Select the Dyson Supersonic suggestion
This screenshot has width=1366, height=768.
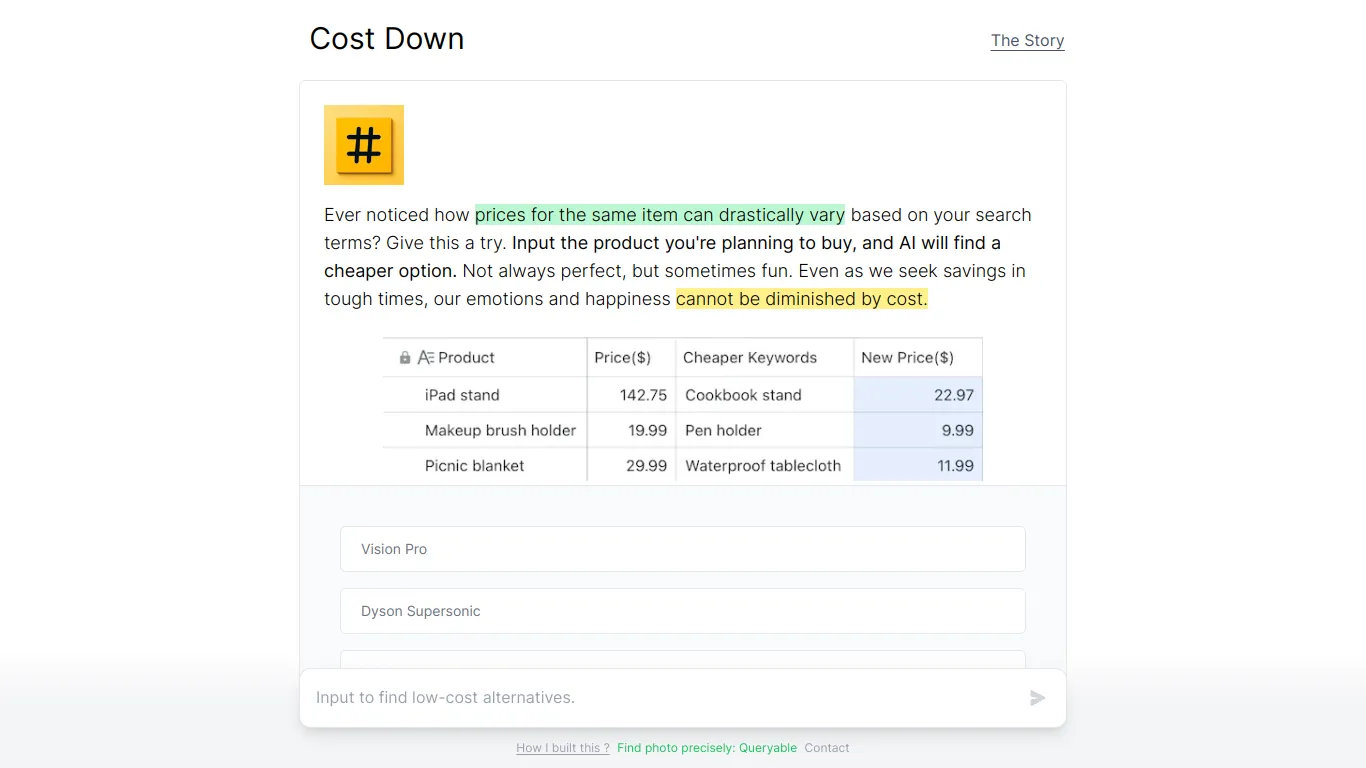[x=683, y=611]
